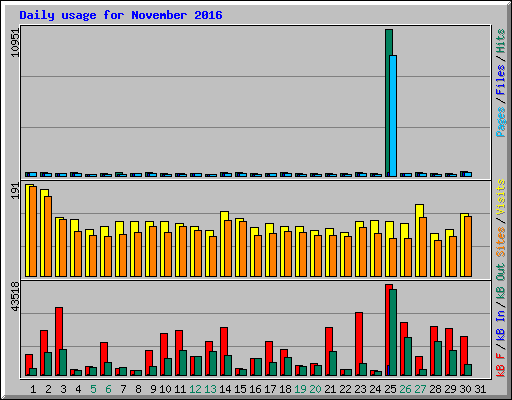The image size is (512, 400).
Task: Click the green kB Out bar for day 26
Action: pyautogui.click(x=408, y=356)
